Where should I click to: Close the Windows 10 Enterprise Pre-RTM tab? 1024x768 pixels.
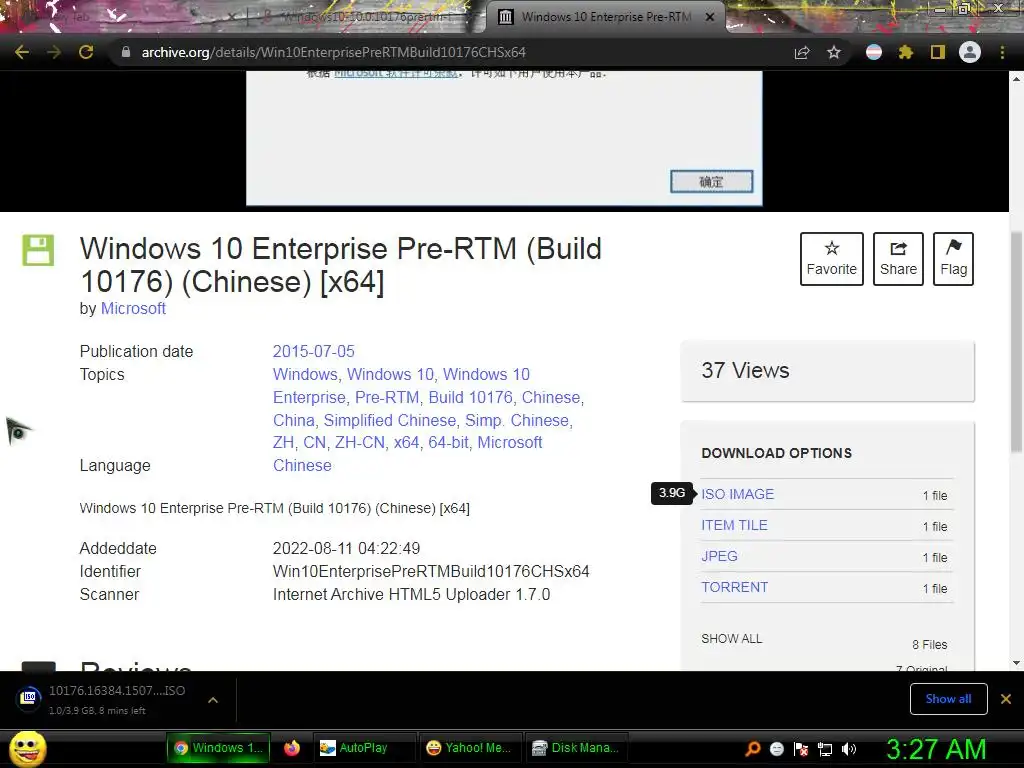click(x=710, y=17)
